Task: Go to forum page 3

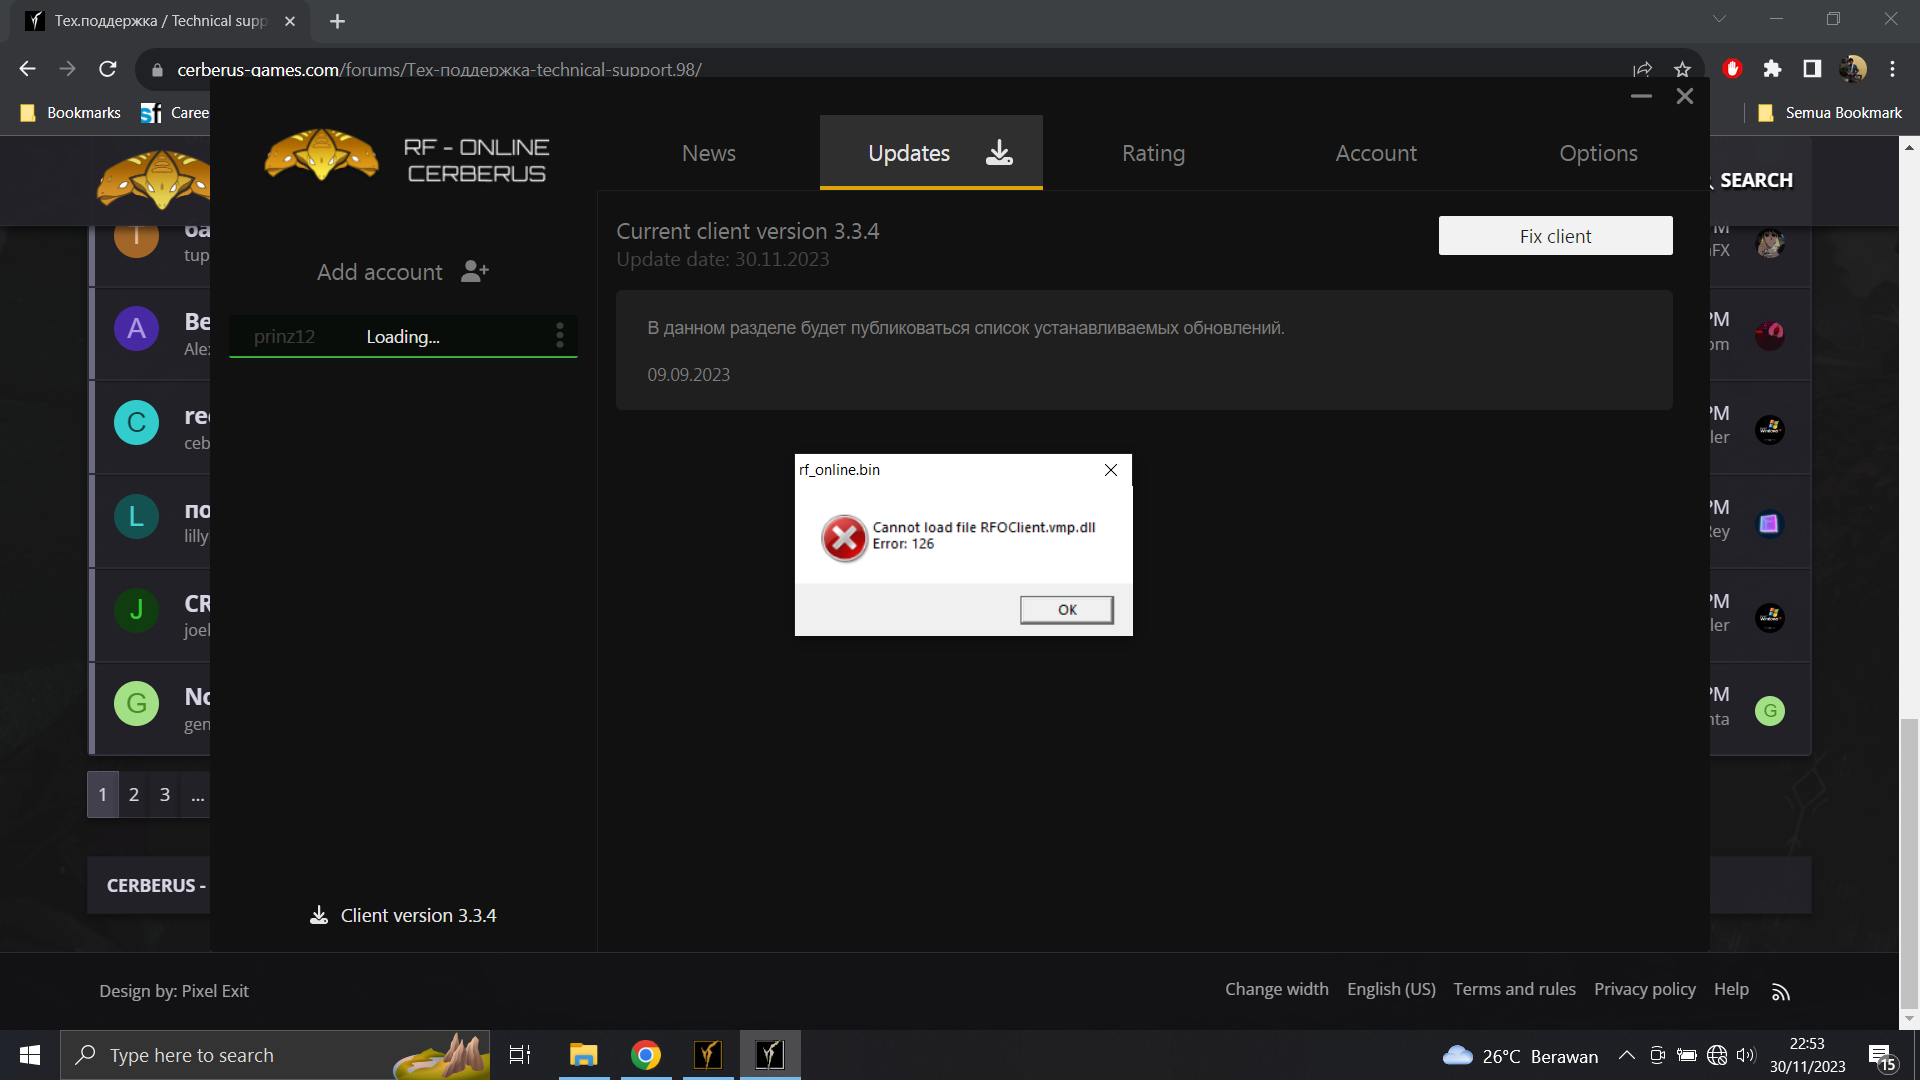Action: point(165,795)
